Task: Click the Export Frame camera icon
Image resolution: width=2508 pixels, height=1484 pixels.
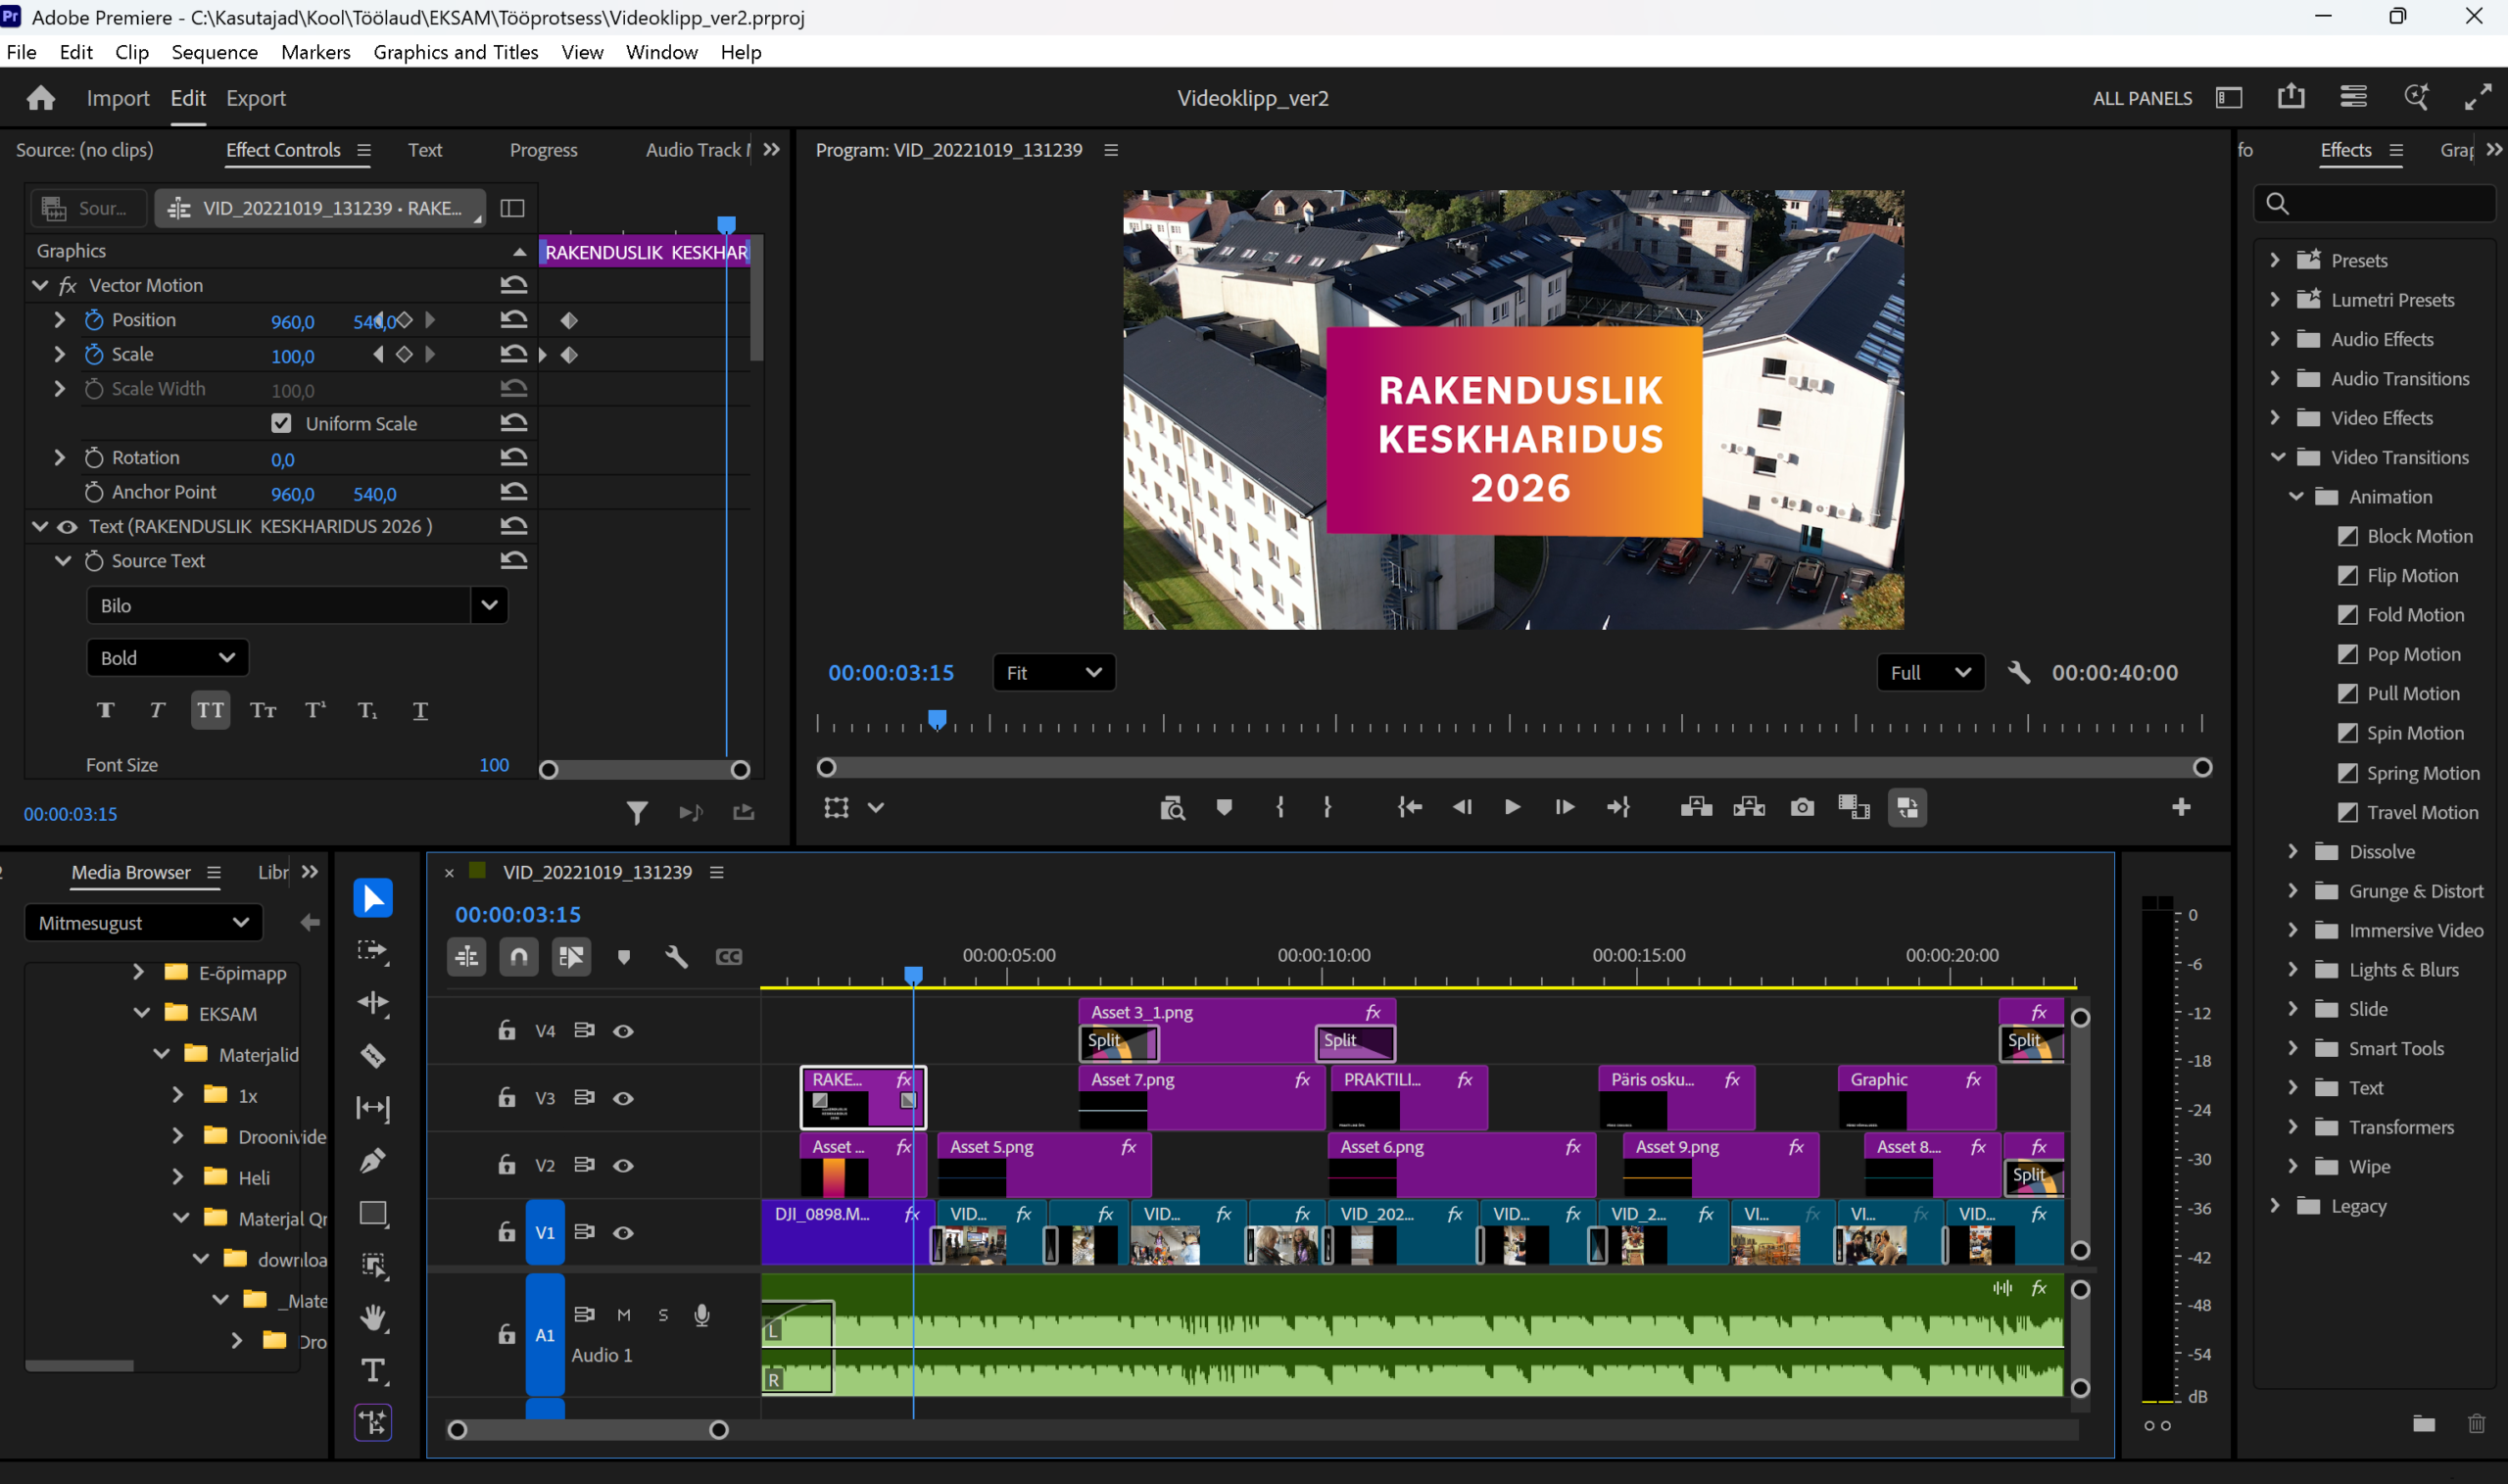Action: click(x=1801, y=807)
